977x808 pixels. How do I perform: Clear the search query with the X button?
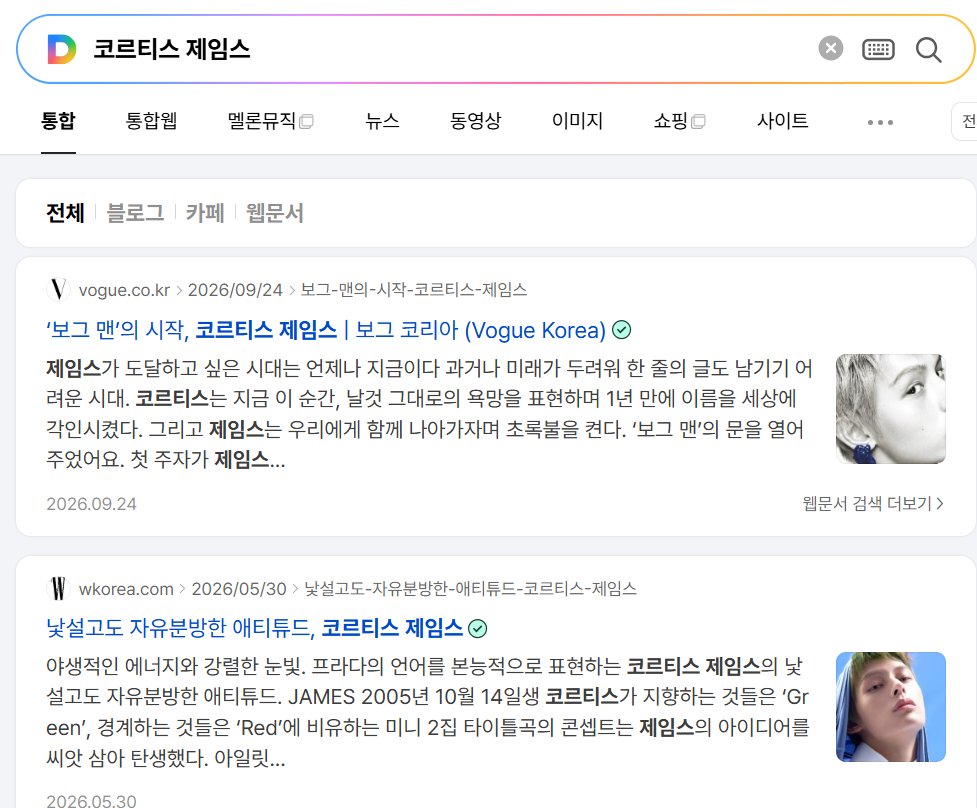coord(831,49)
